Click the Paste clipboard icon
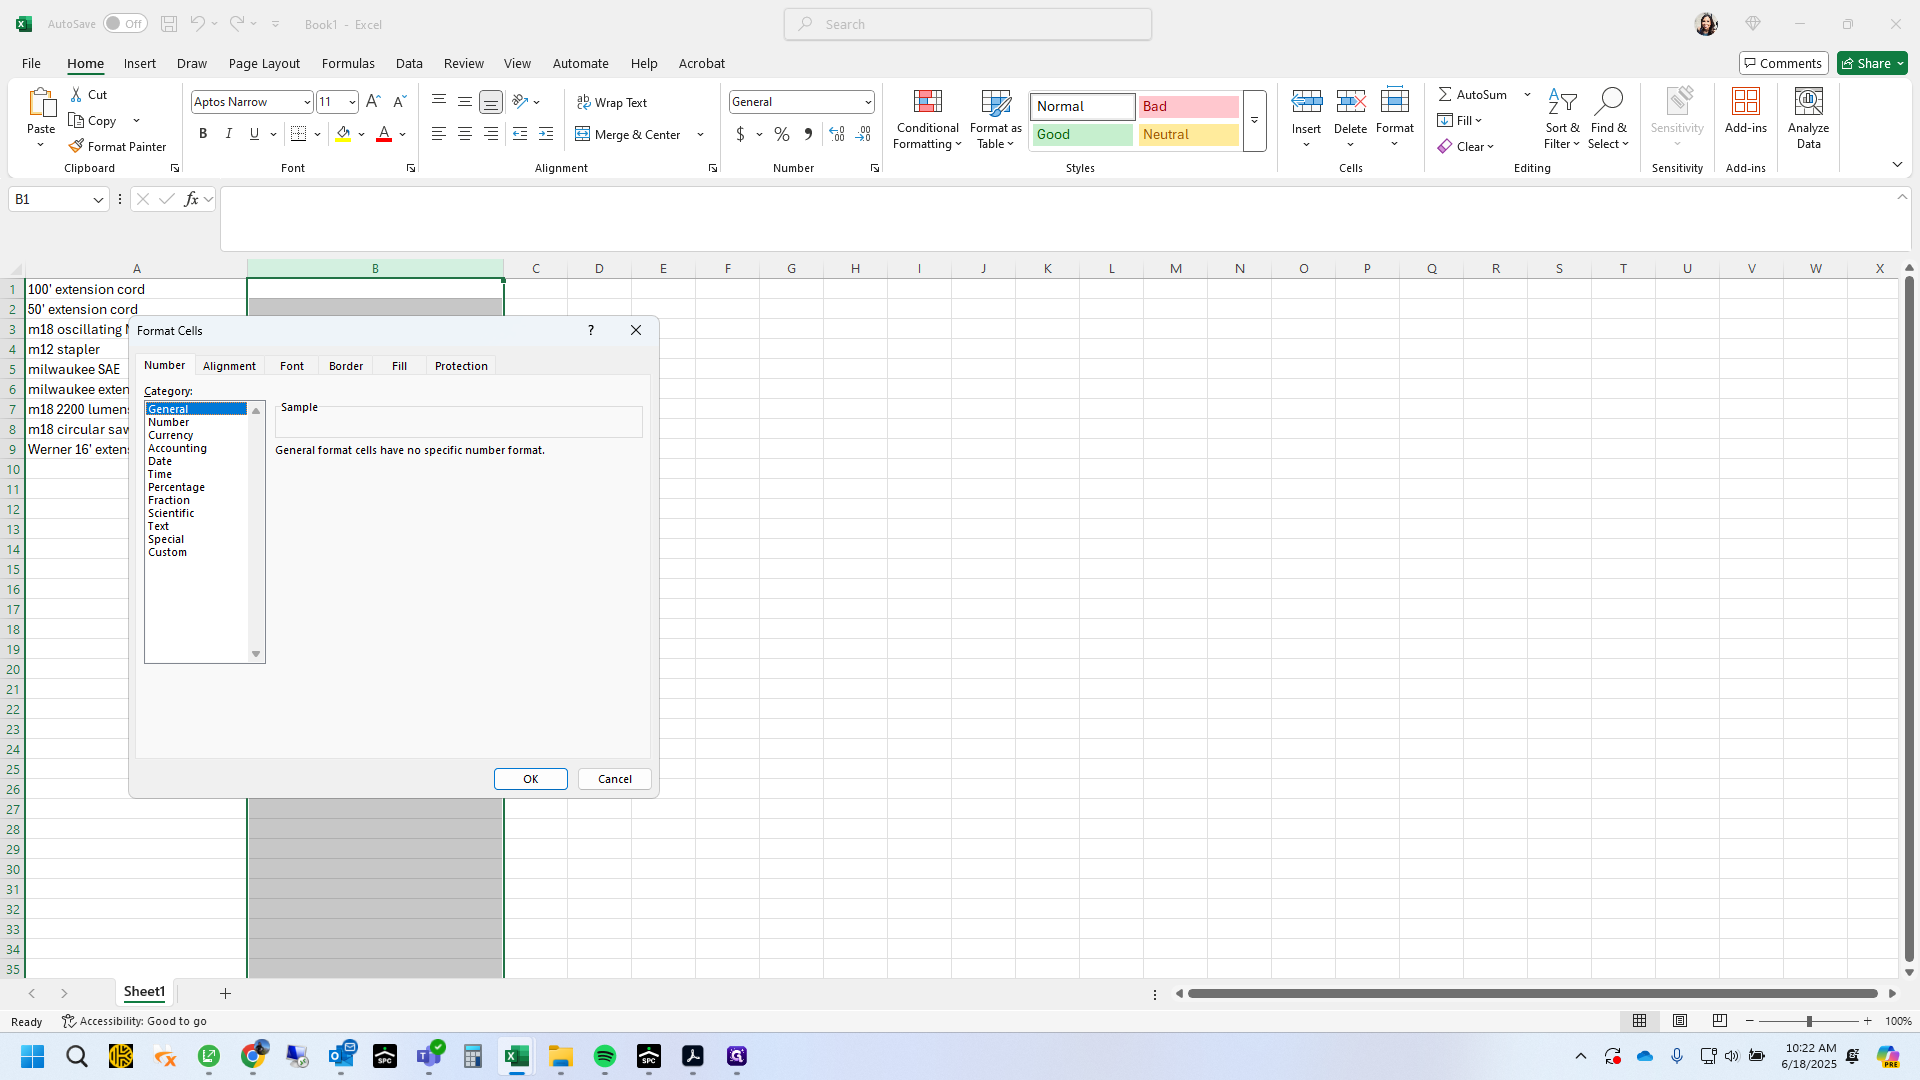The width and height of the screenshot is (1920, 1080). pos(41,102)
